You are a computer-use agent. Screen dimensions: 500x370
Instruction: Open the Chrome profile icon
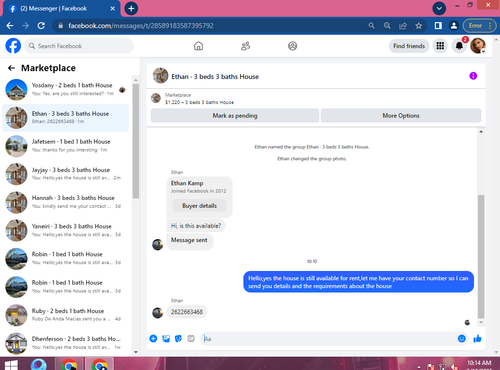(x=454, y=26)
